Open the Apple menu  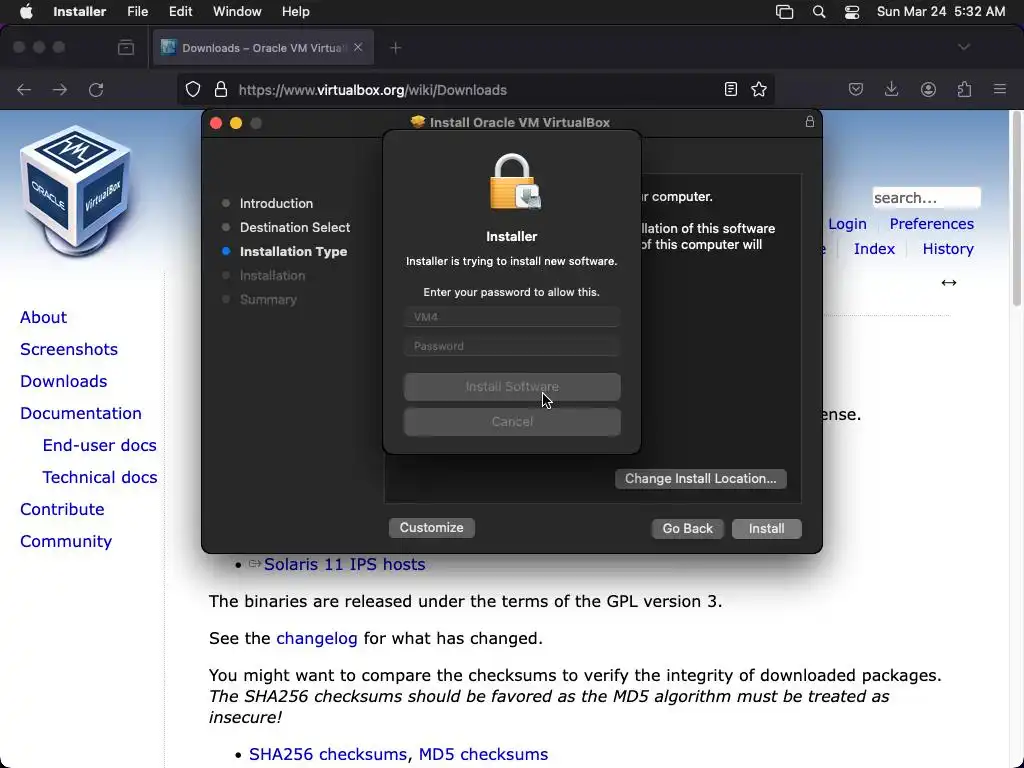25,12
